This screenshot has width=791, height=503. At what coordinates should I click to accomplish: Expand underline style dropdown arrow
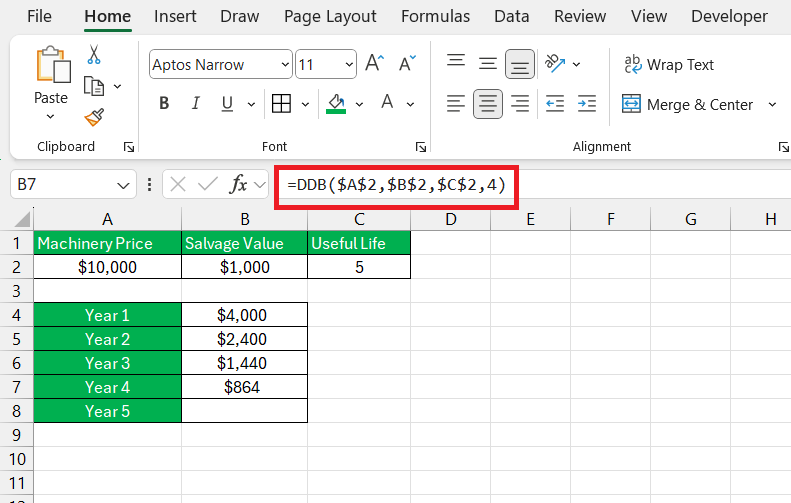coord(251,104)
